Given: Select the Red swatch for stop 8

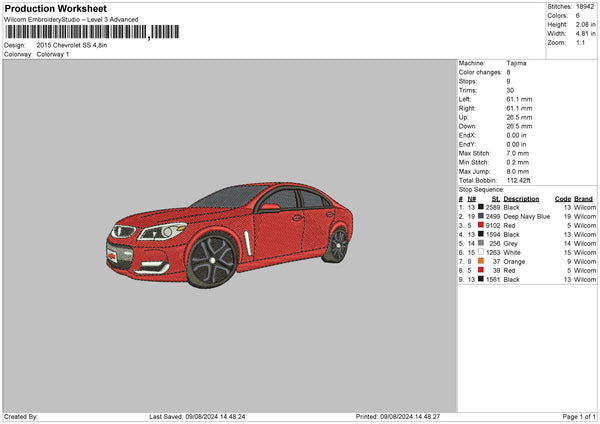Looking at the screenshot, I should [x=481, y=270].
